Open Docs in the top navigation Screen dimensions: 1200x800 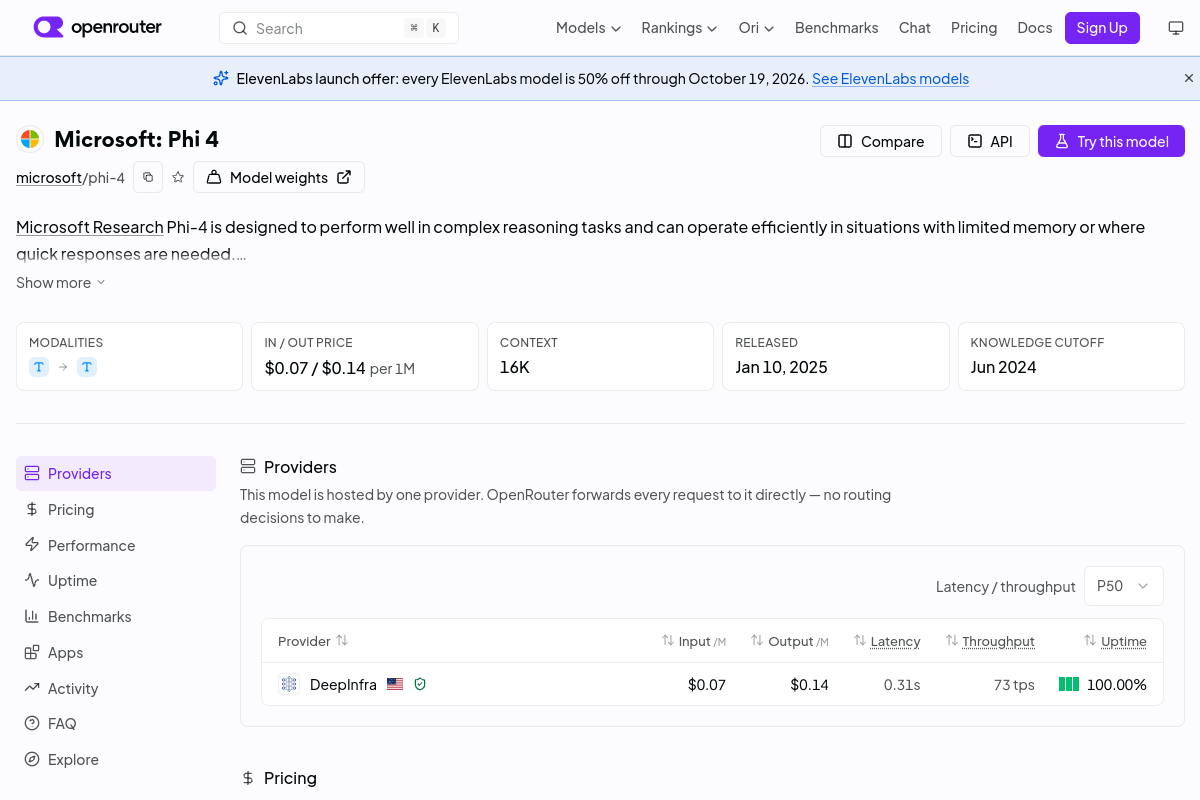[x=1035, y=28]
